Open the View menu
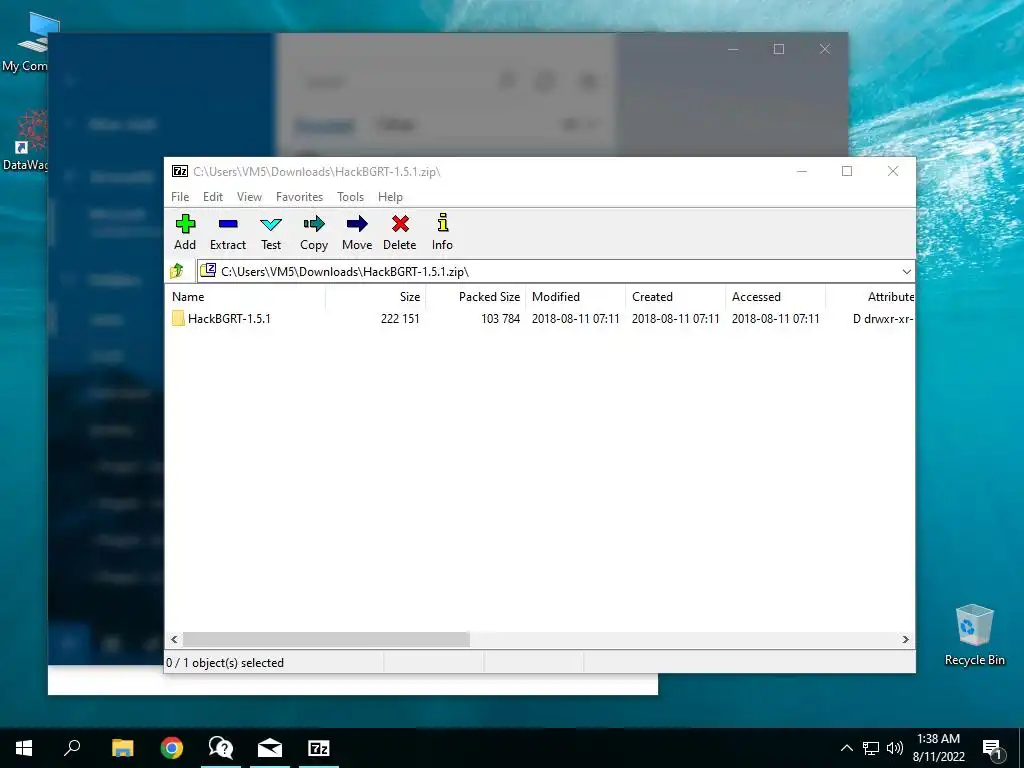 pos(249,197)
